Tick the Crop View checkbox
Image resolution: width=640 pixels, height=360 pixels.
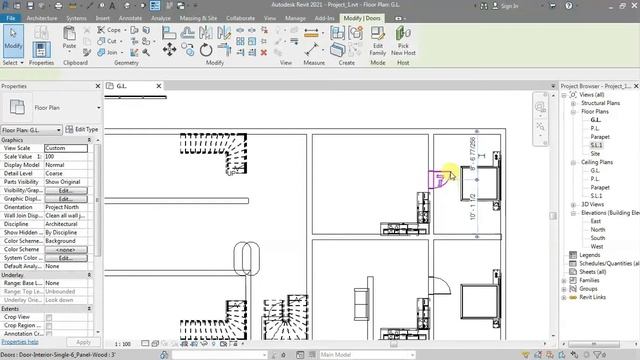tap(49, 317)
